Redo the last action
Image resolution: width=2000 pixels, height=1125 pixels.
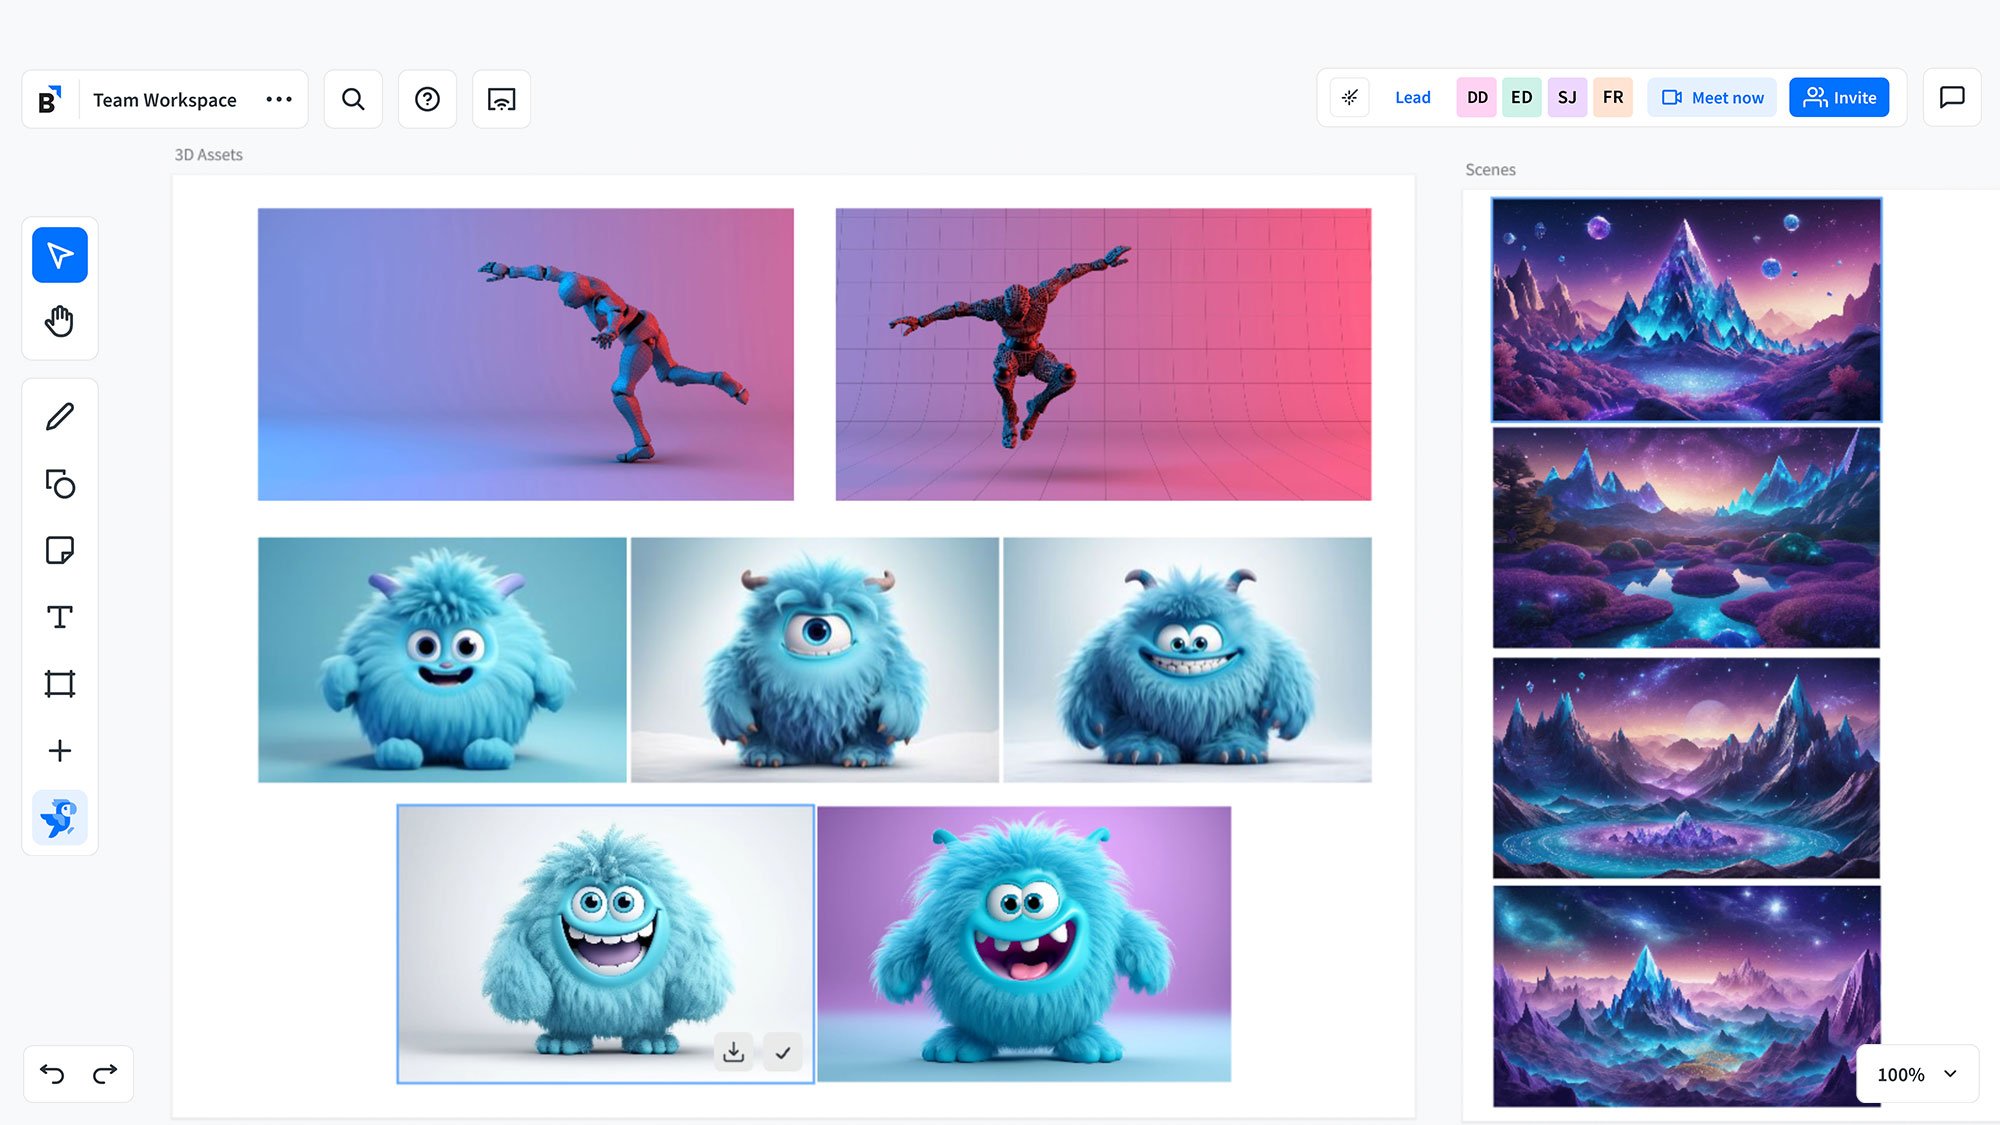point(105,1074)
